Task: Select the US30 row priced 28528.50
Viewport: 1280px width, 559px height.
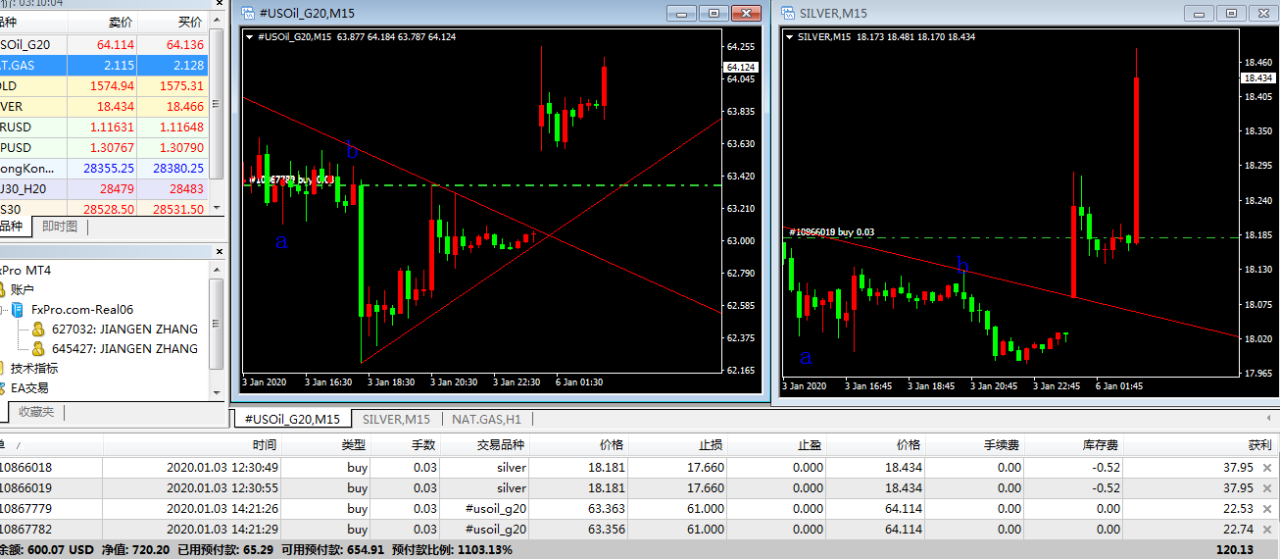Action: click(x=106, y=209)
